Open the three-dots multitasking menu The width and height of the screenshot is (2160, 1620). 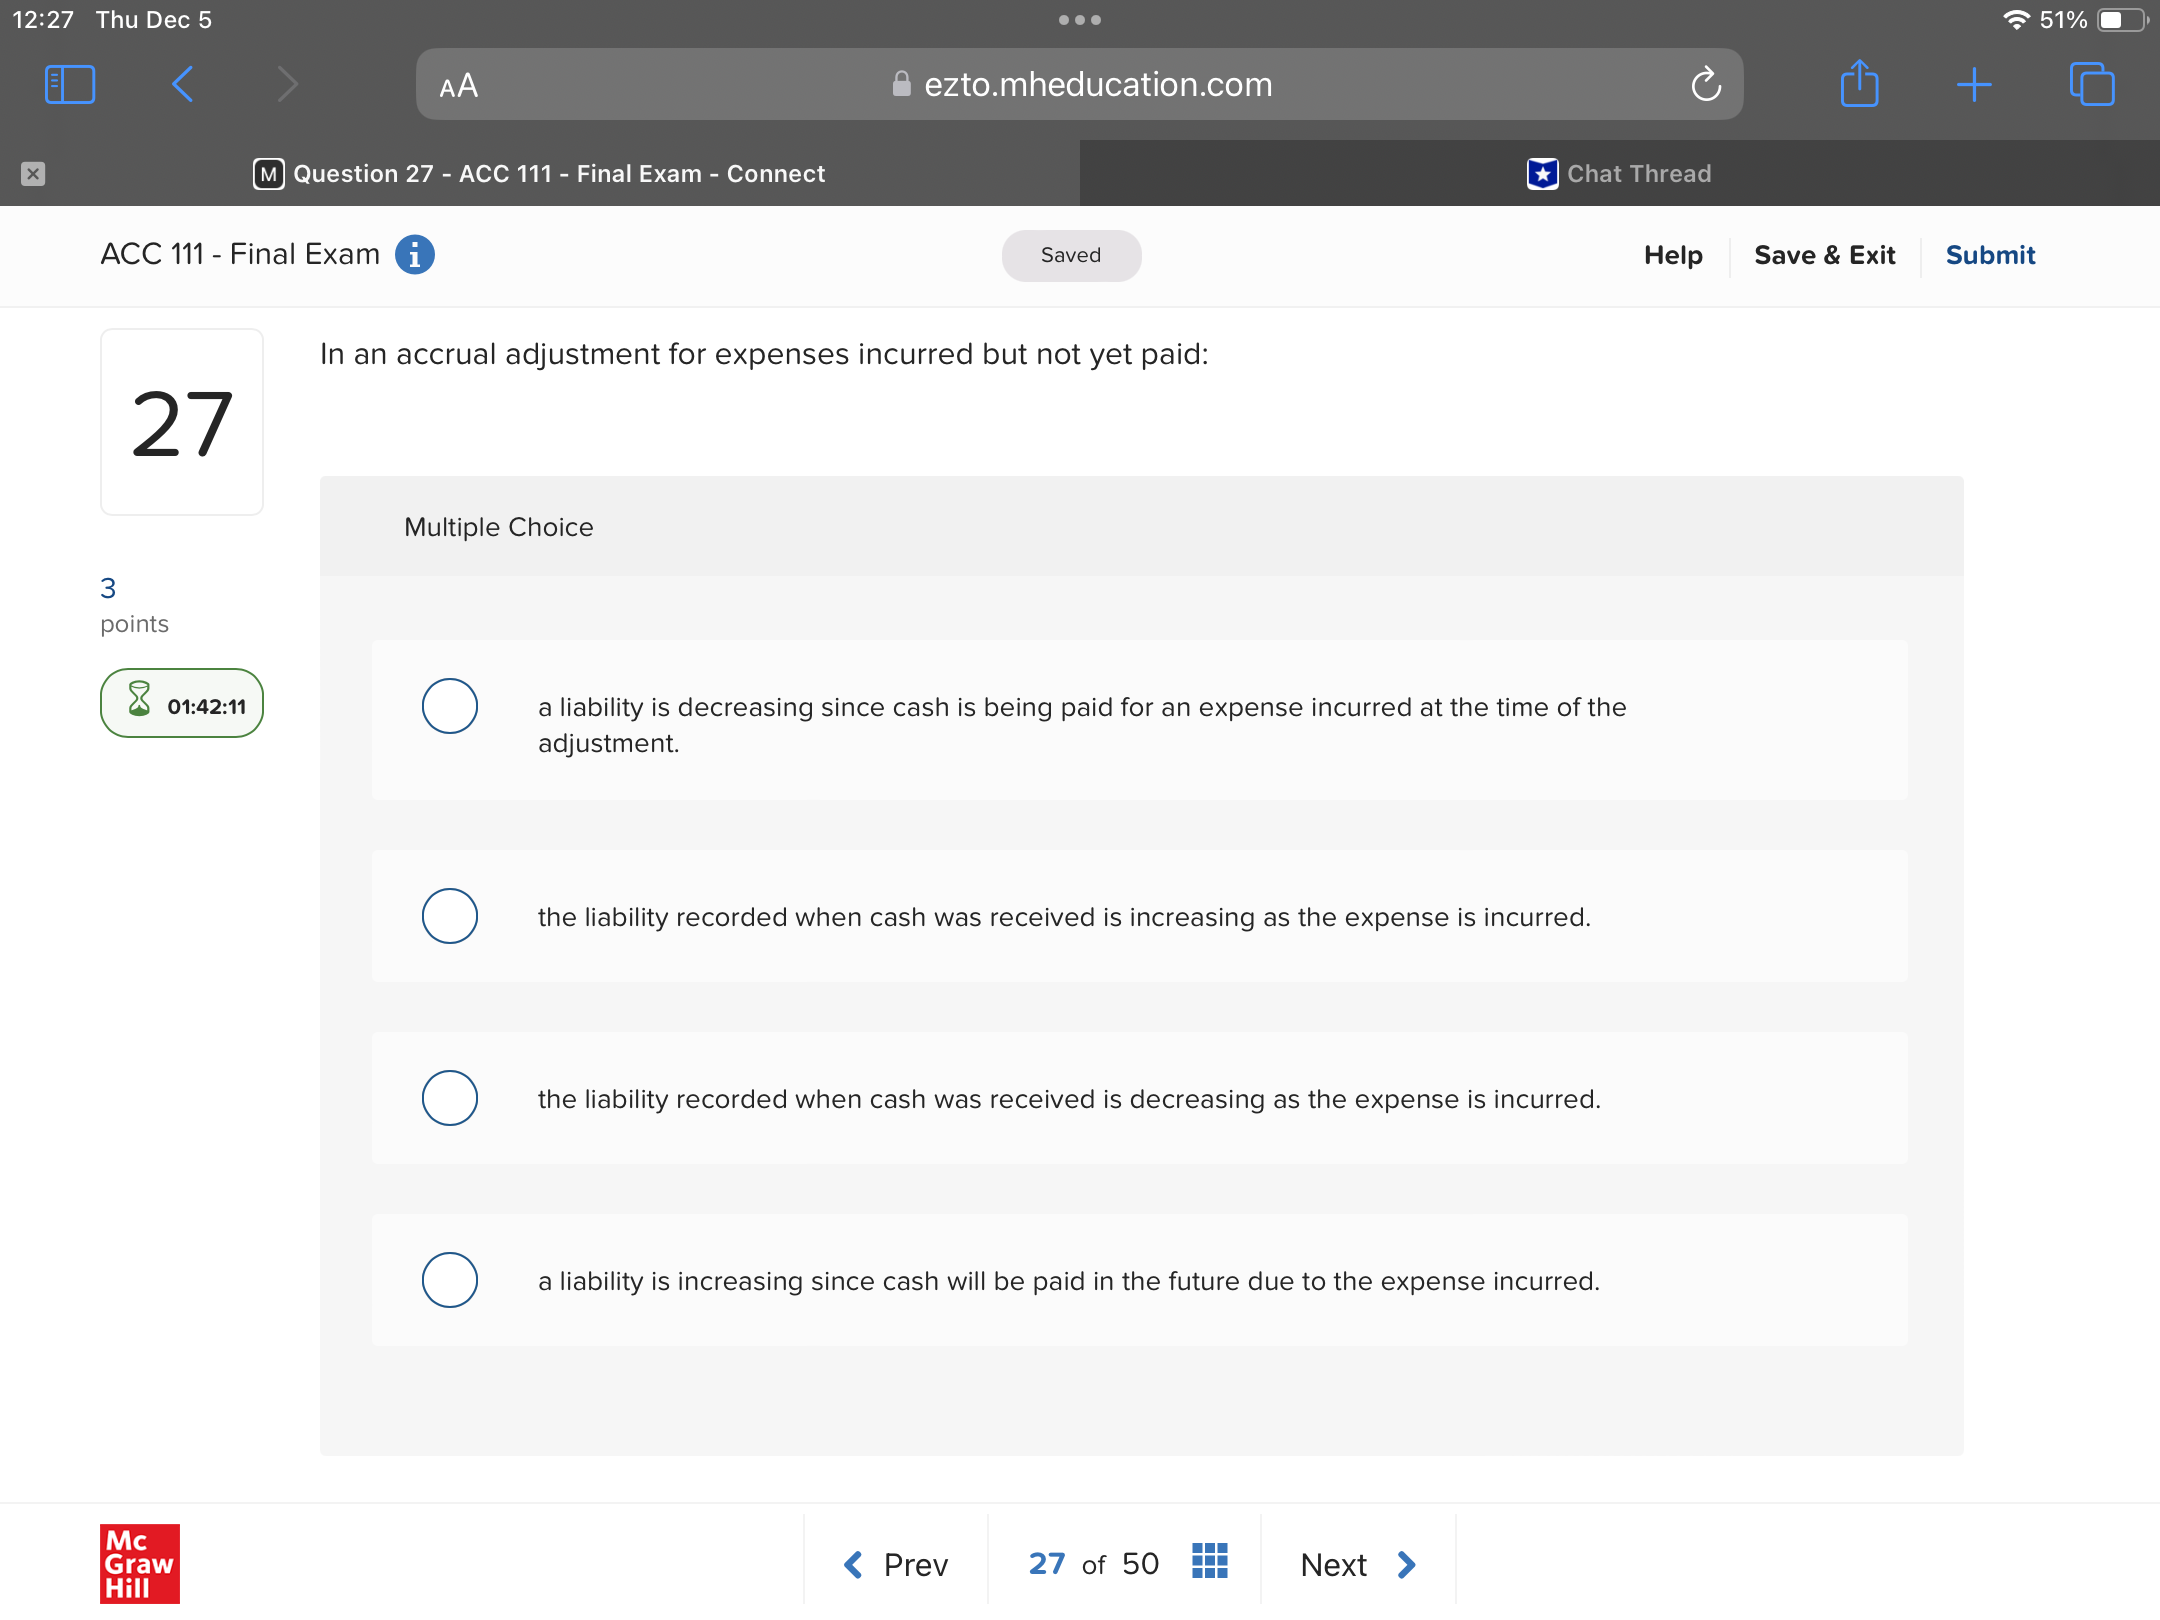(x=1080, y=20)
